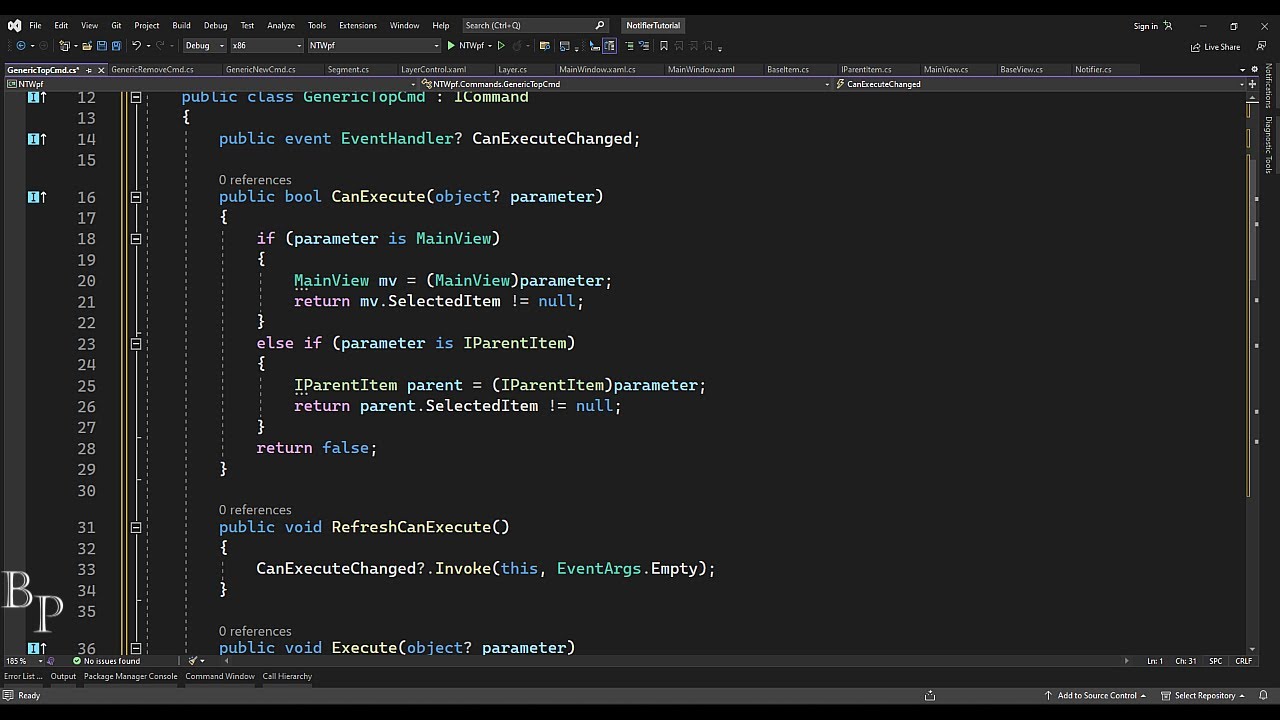Click the New Item dropdown icon in toolbar

(63, 45)
